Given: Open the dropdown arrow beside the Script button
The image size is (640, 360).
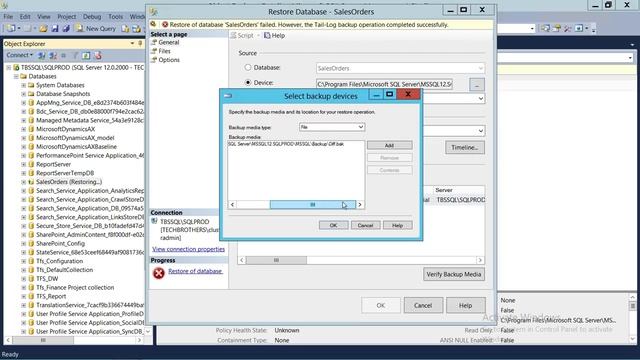Looking at the screenshot, I should [258, 36].
